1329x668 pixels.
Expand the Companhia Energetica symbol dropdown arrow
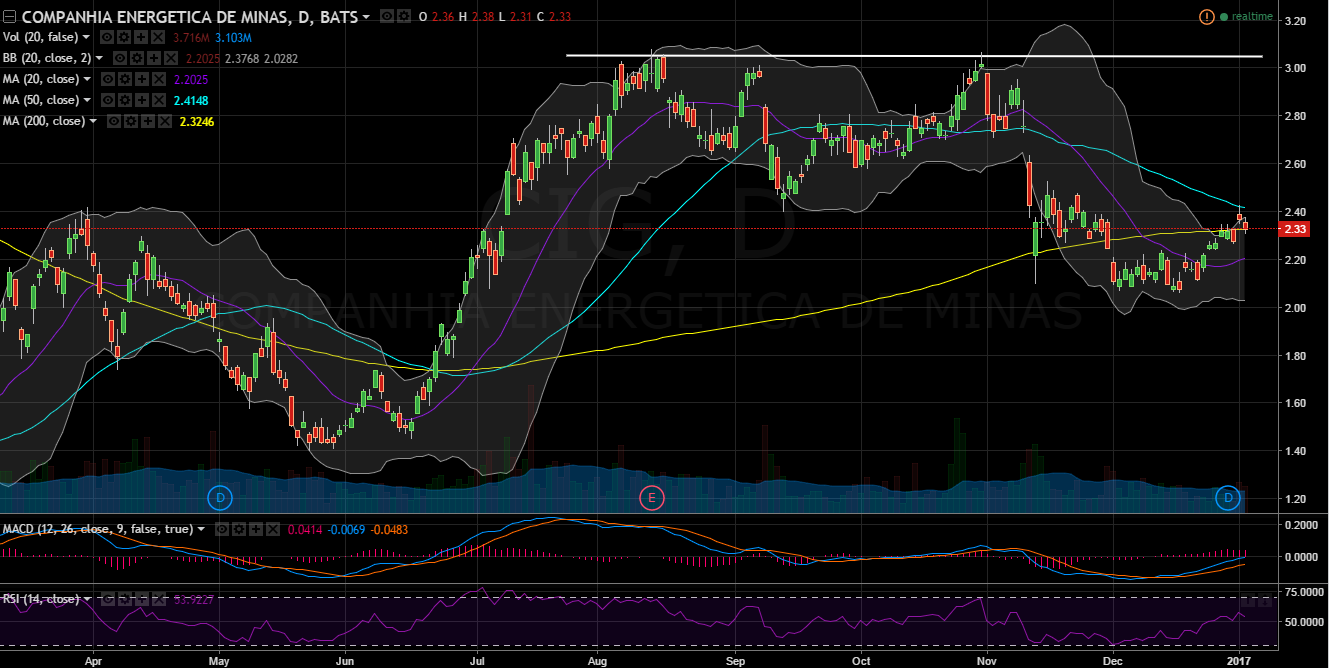(x=365, y=18)
